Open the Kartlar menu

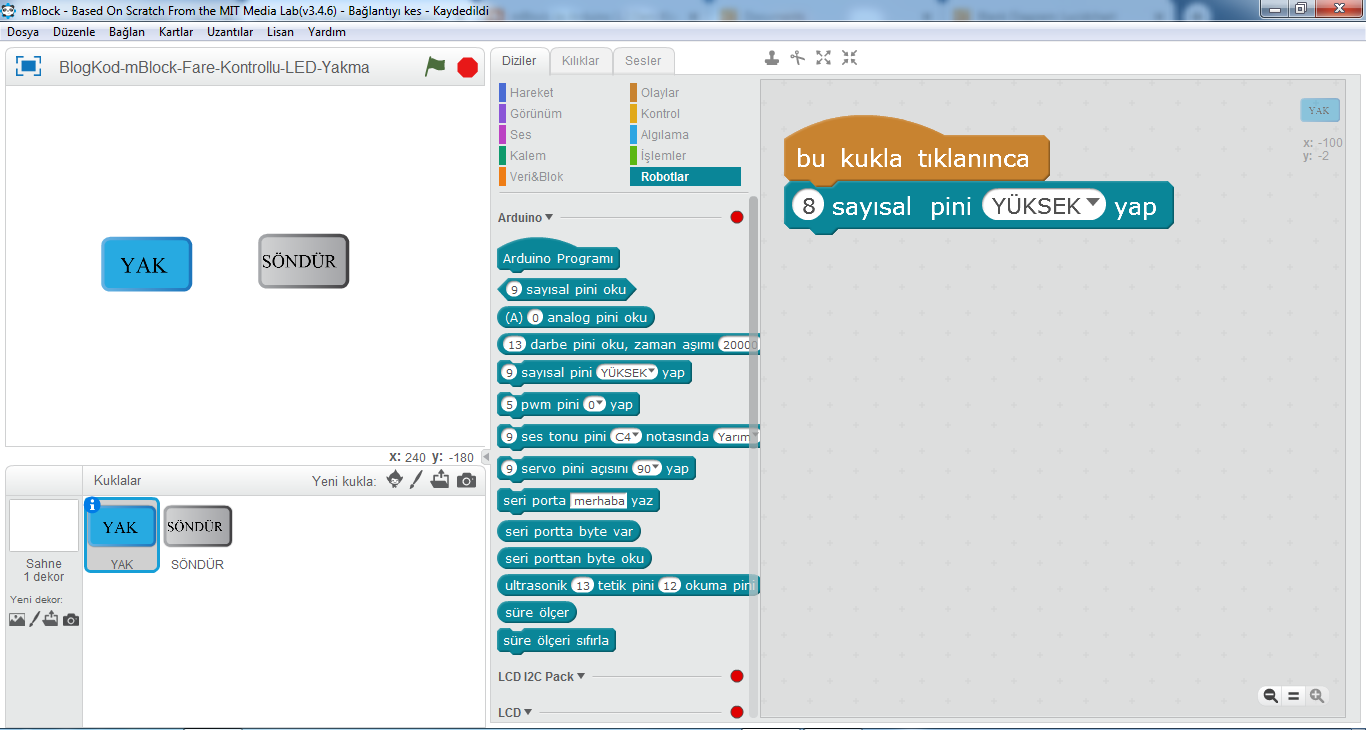coord(176,32)
